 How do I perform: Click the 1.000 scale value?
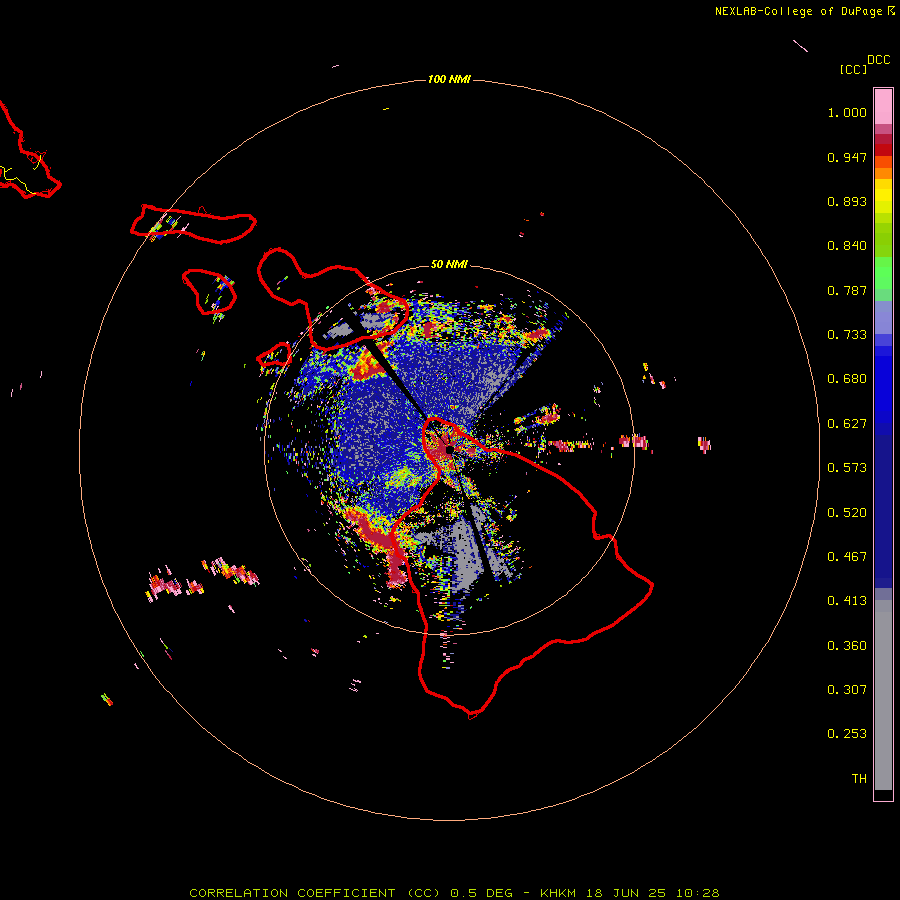[x=847, y=112]
